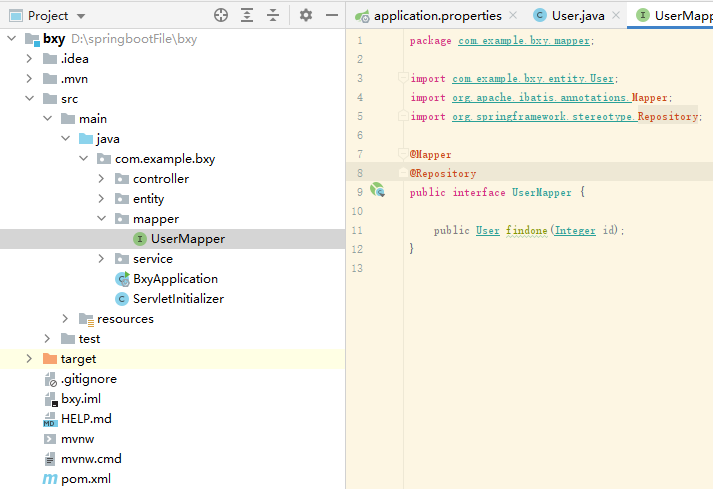The image size is (713, 489).
Task: Click the UserMapper interface name in code
Action: coord(542,192)
